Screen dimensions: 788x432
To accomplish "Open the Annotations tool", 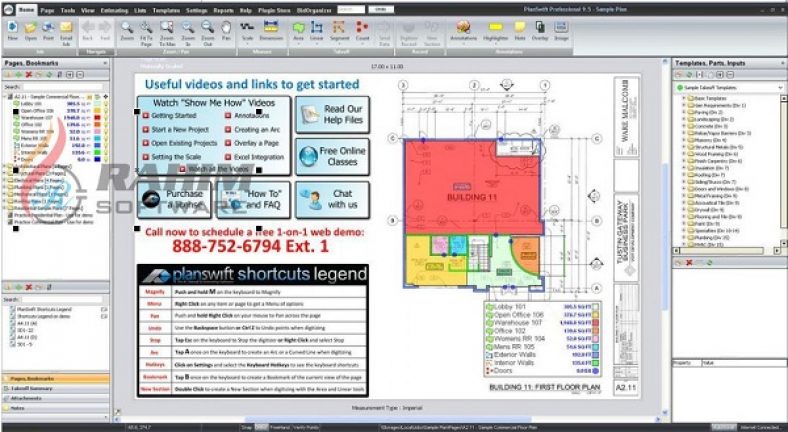I will tap(463, 28).
